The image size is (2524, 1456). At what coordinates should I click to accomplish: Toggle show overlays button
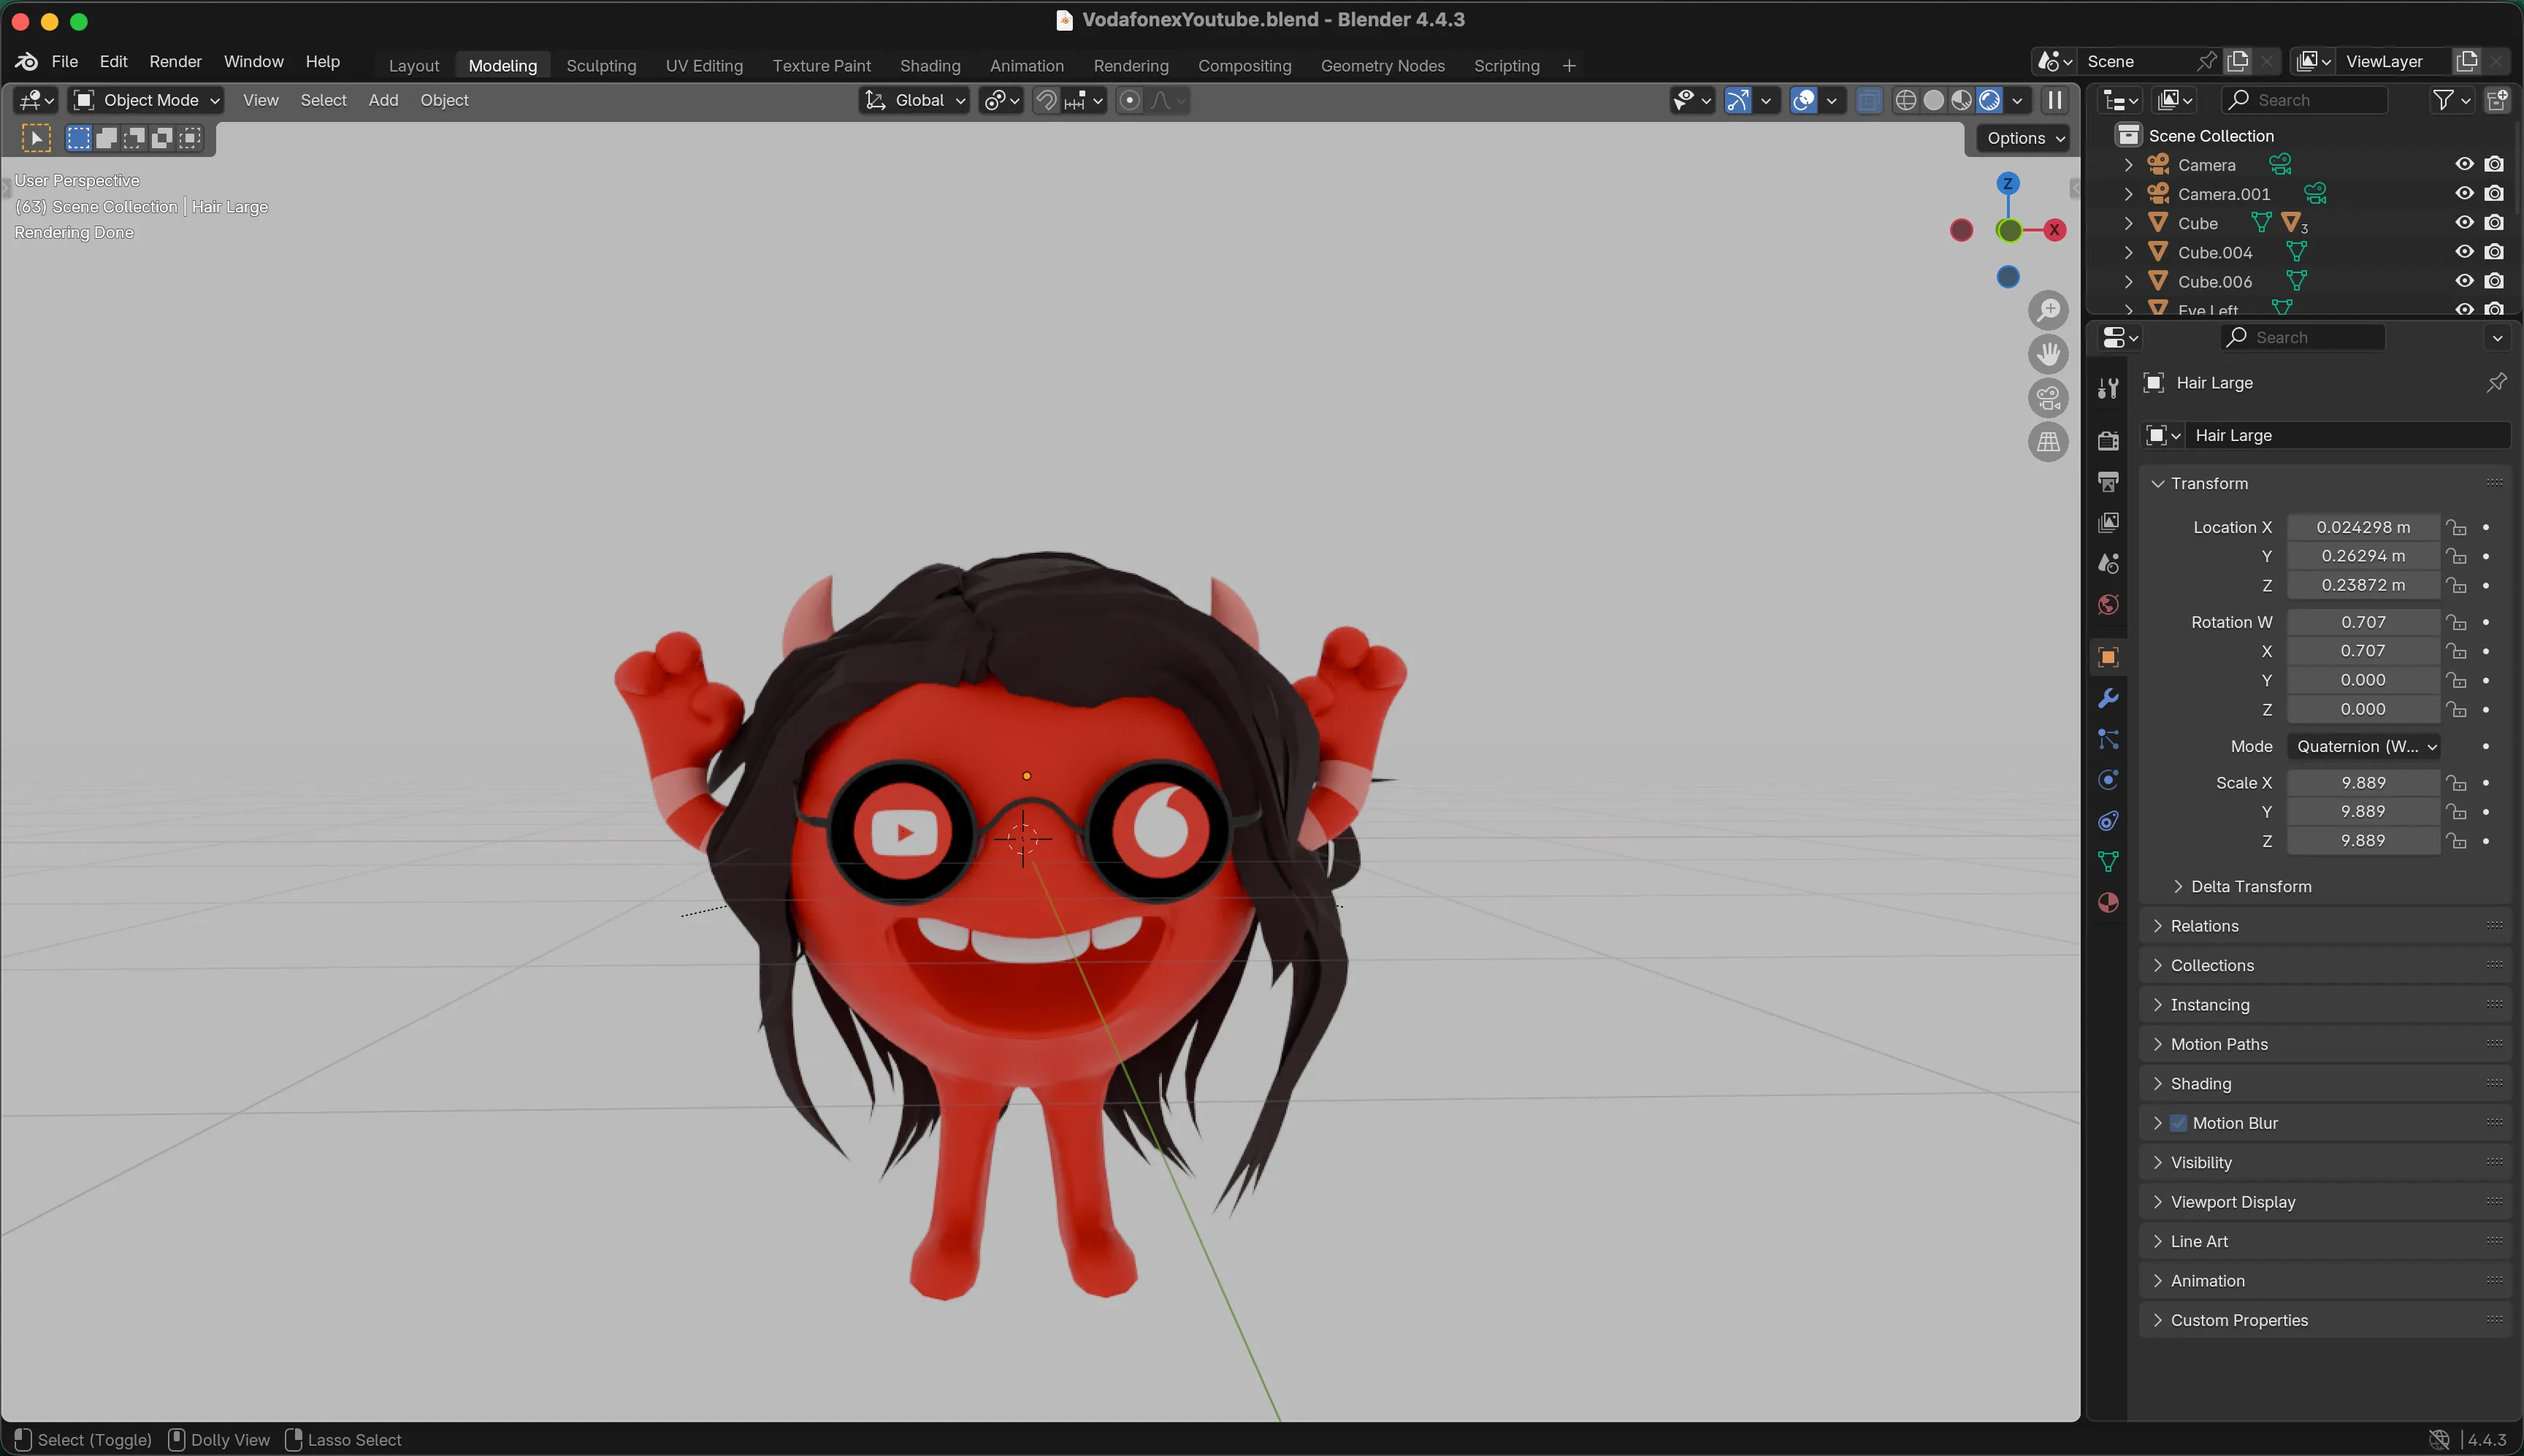1804,100
